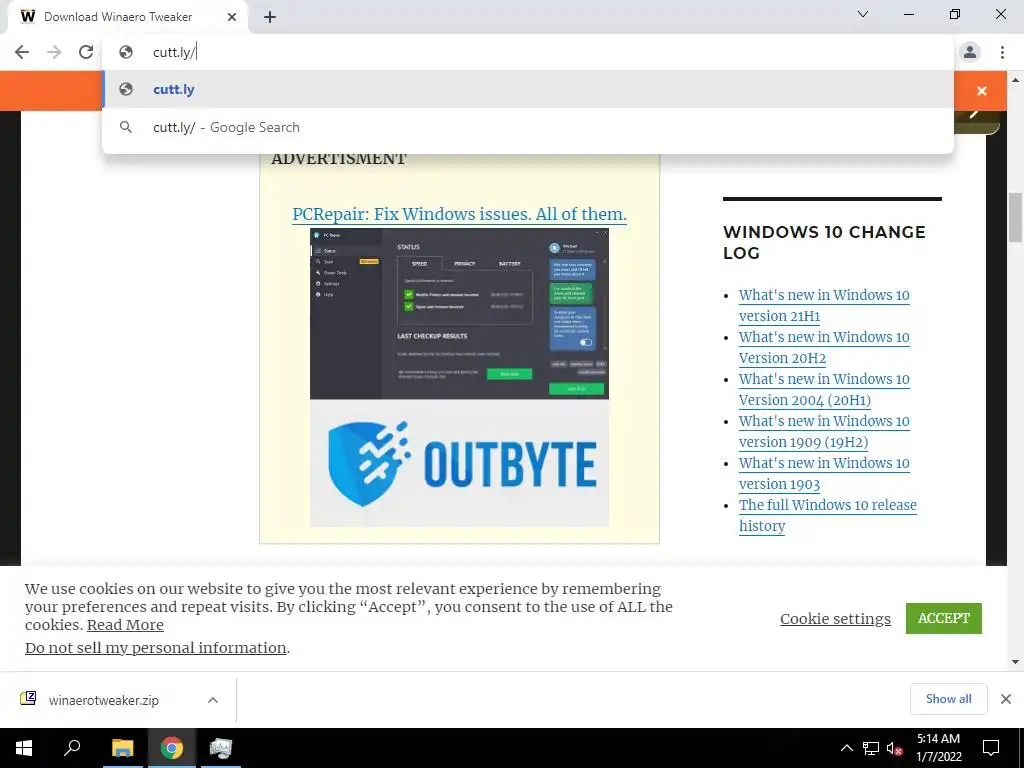Click Chrome icon in taskbar
Viewport: 1024px width, 768px height.
point(172,748)
